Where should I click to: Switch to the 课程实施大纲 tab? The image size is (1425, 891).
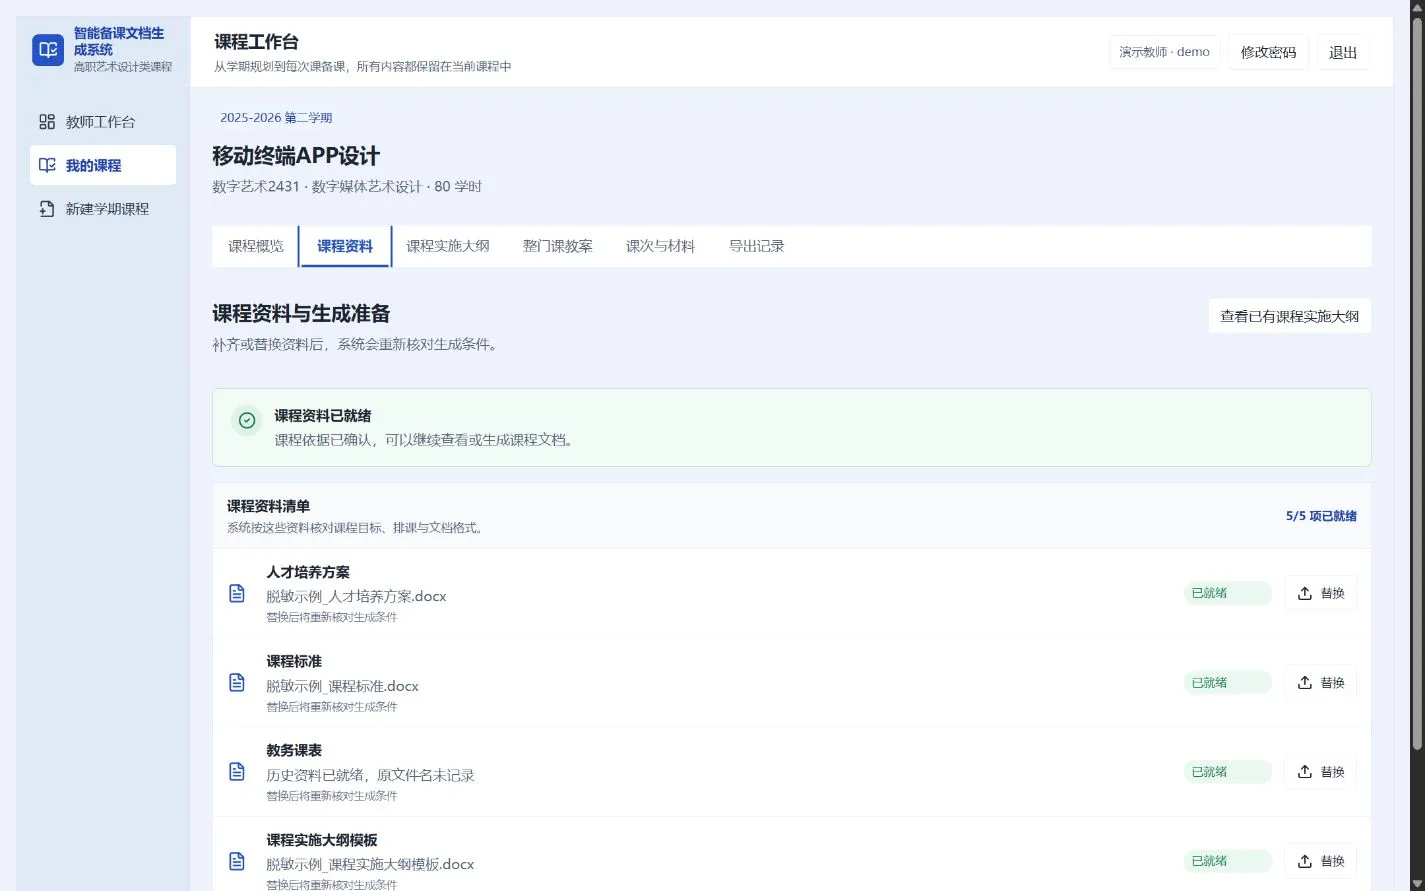coord(448,246)
